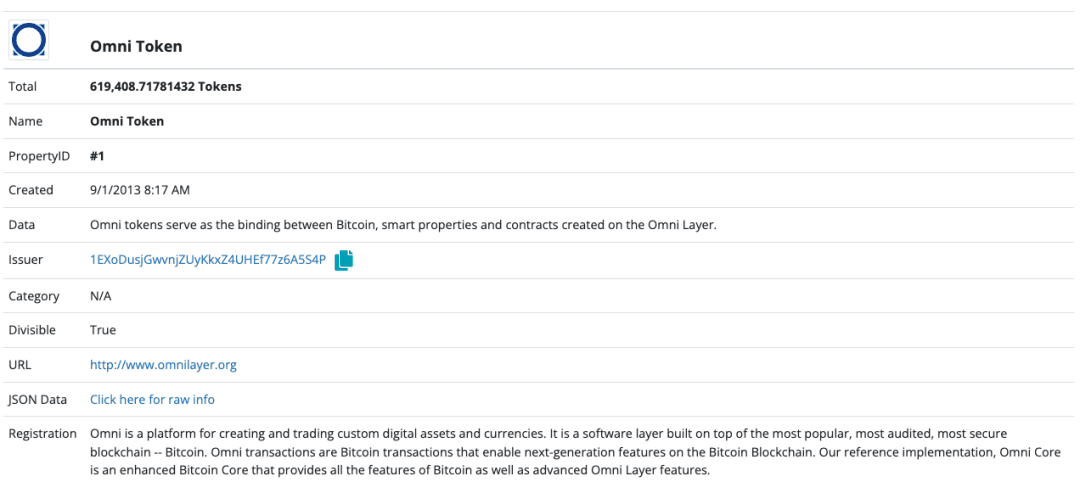This screenshot has width=1080, height=493.
Task: Open the raw info JSON link
Action: (x=152, y=399)
